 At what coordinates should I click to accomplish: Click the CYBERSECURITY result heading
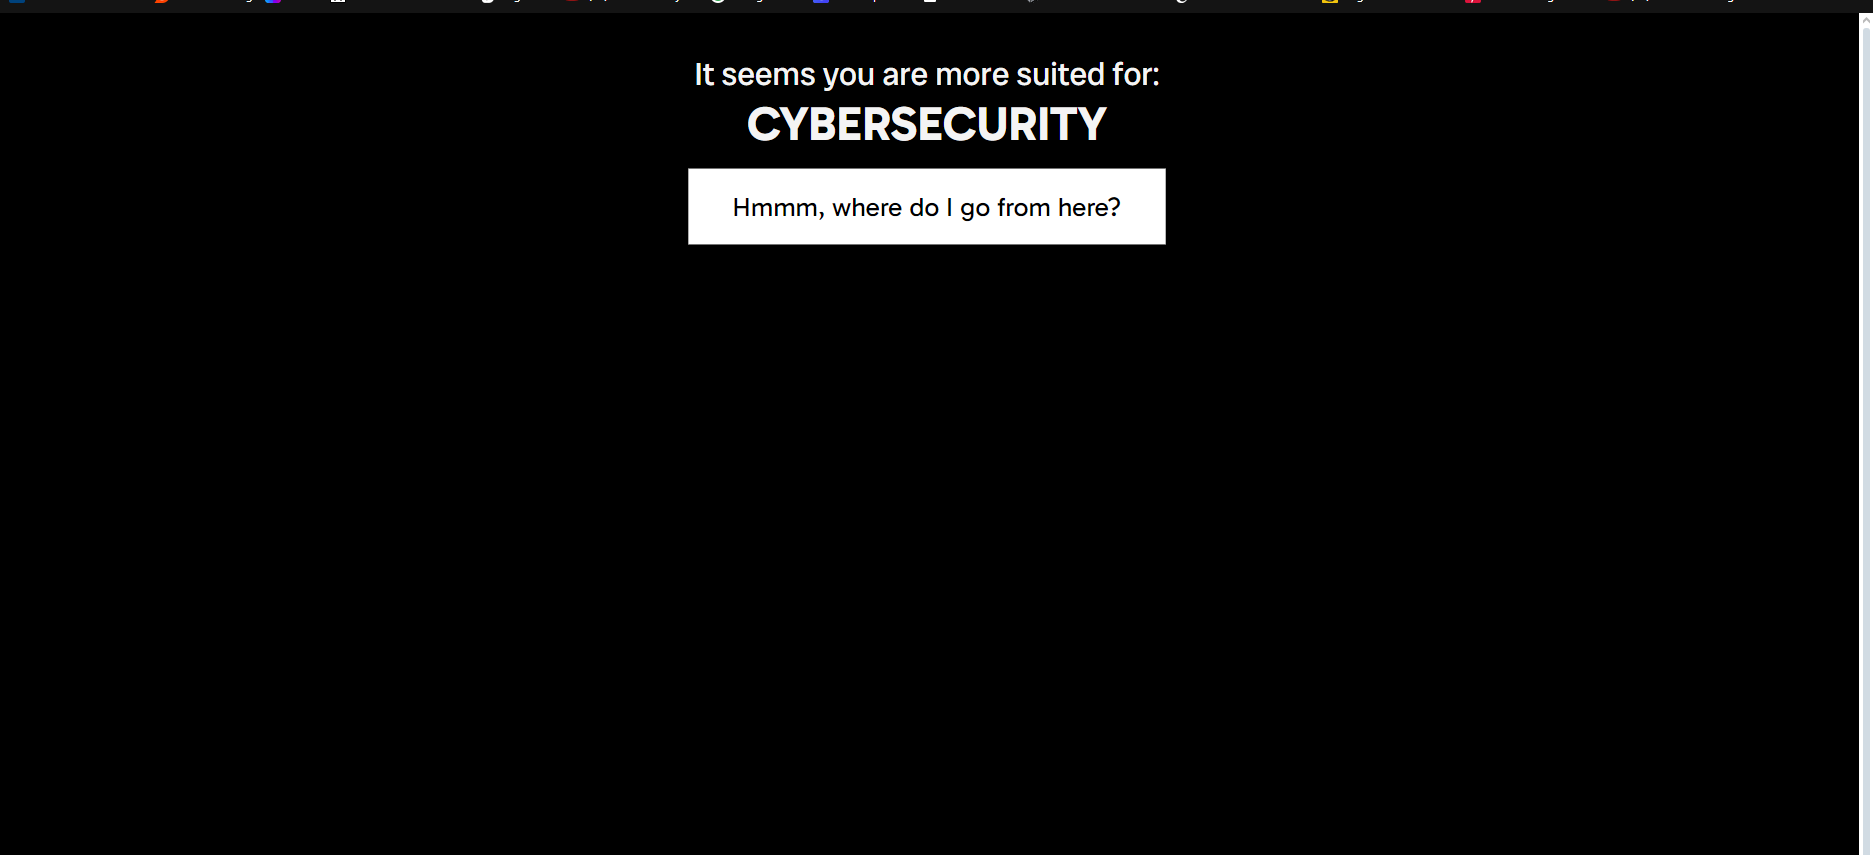[926, 125]
